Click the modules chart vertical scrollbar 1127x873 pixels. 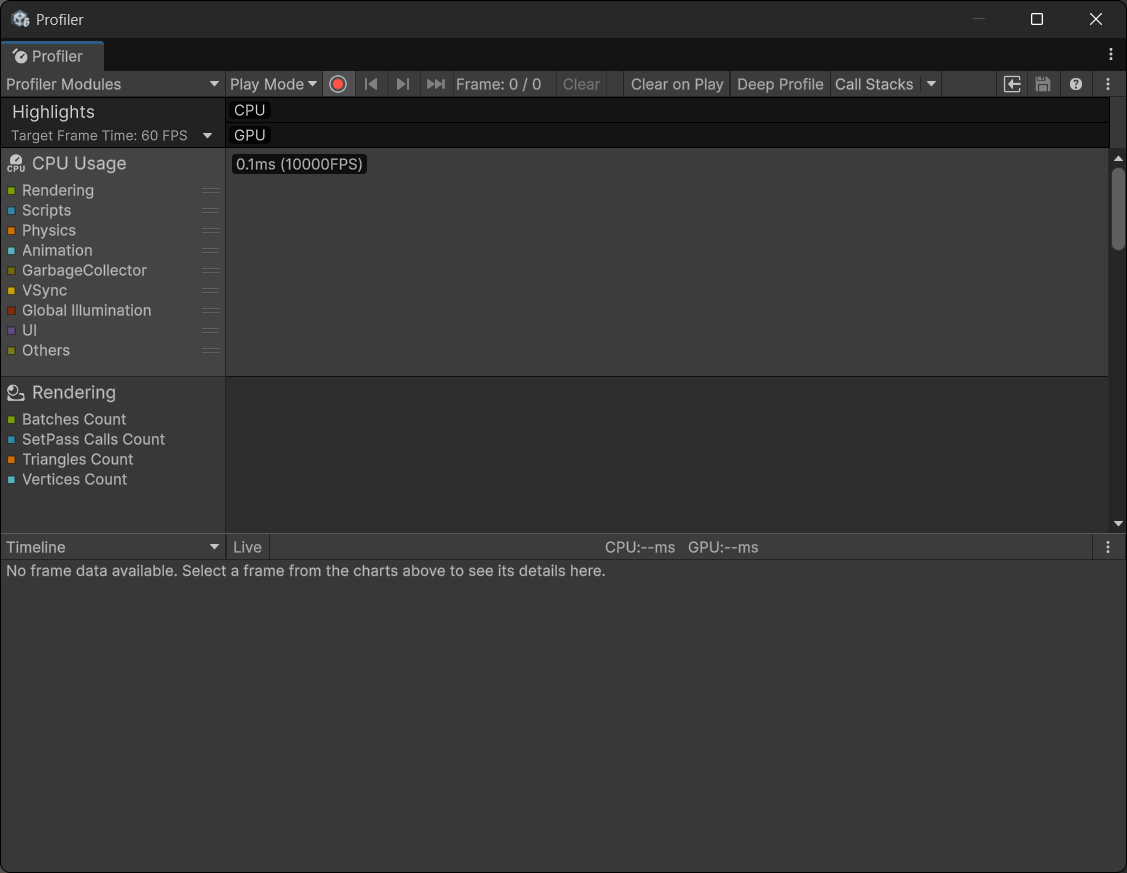(x=1118, y=210)
